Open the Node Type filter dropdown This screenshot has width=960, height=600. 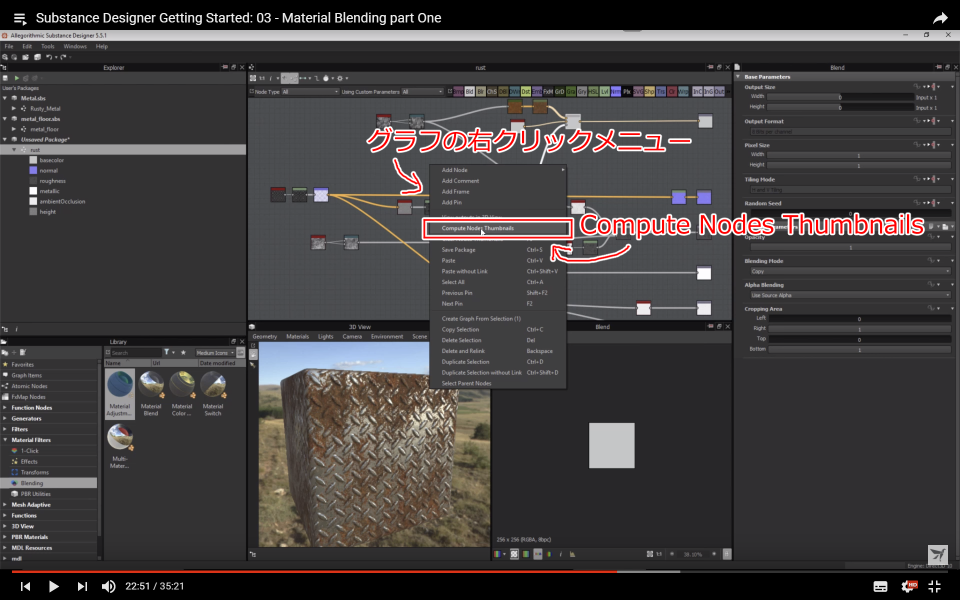pyautogui.click(x=310, y=92)
